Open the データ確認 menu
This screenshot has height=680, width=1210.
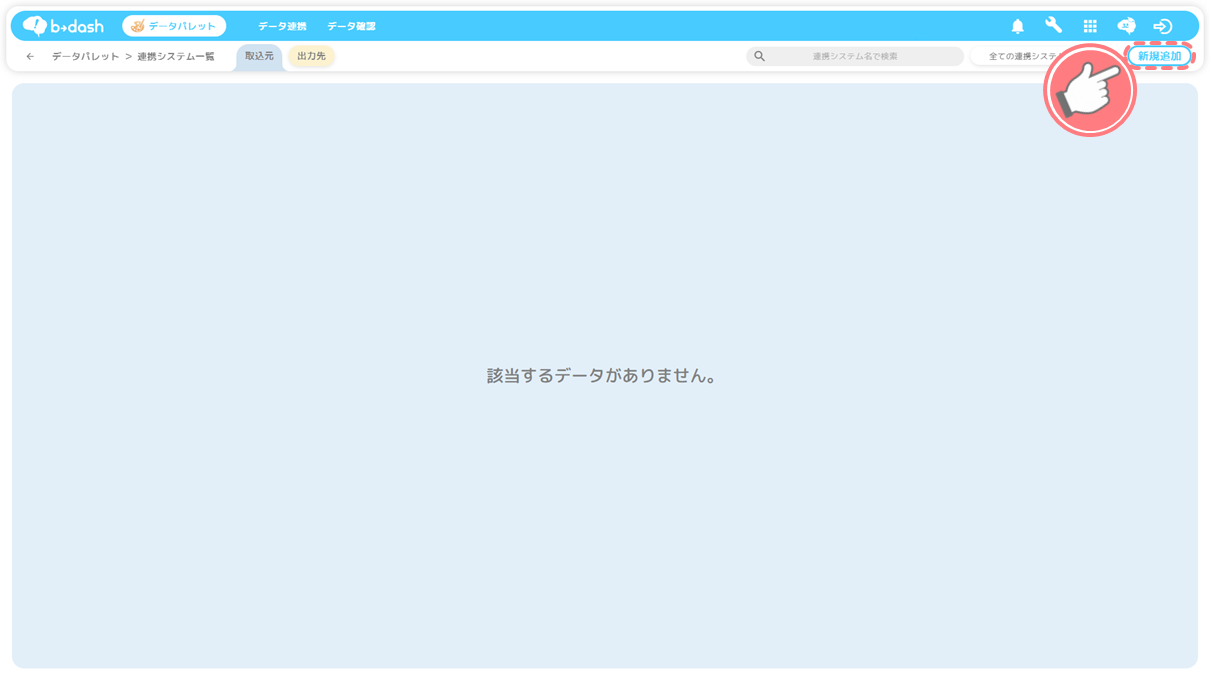[351, 26]
